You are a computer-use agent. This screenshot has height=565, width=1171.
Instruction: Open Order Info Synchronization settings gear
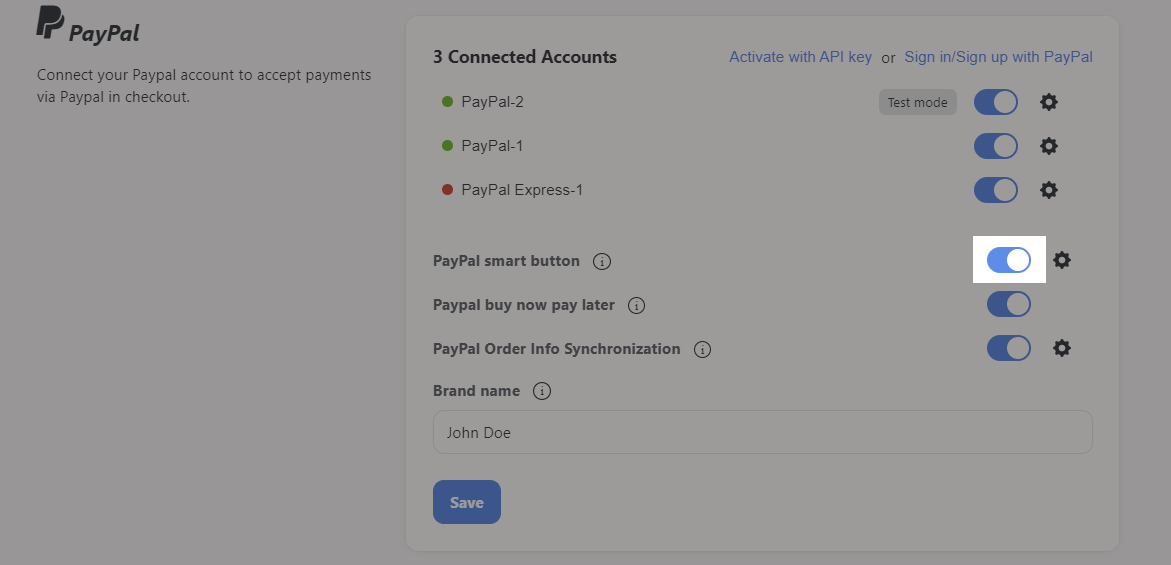coord(1061,349)
